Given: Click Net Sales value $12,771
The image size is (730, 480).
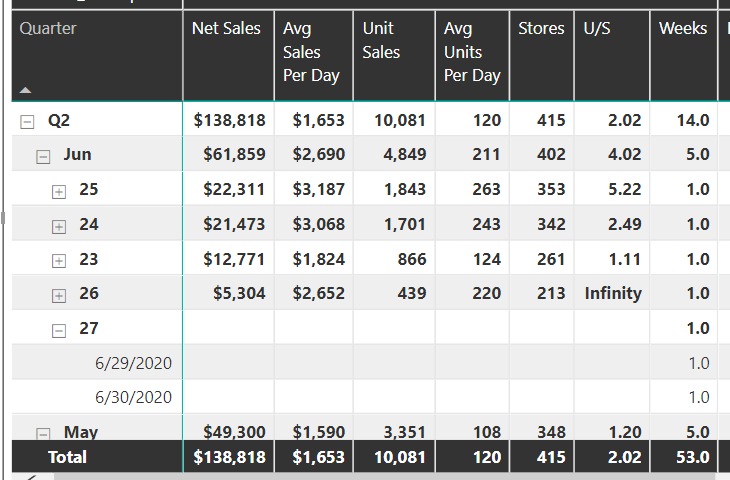Looking at the screenshot, I should tap(234, 259).
